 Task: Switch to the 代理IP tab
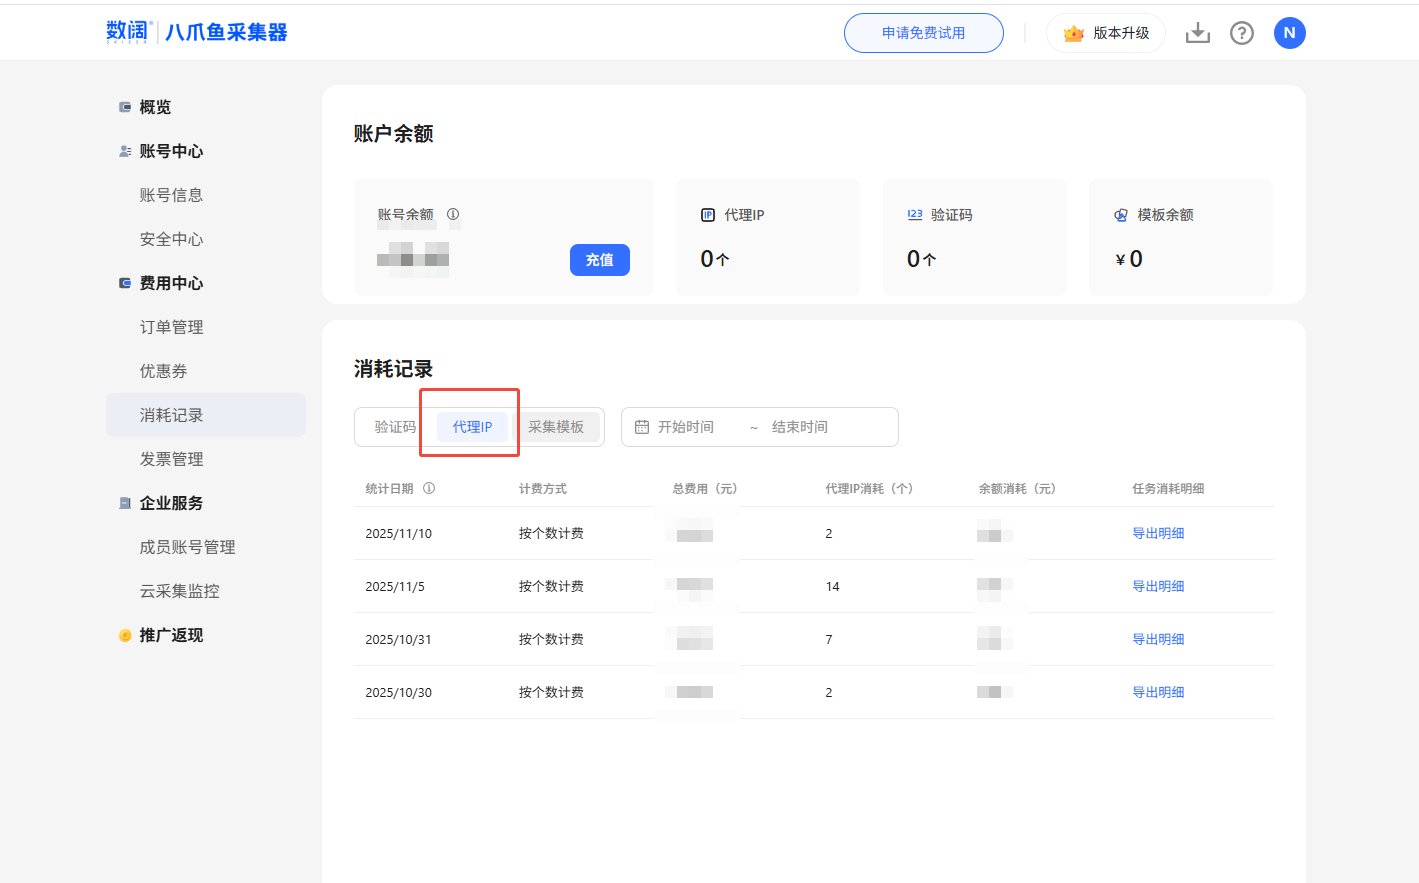(472, 427)
